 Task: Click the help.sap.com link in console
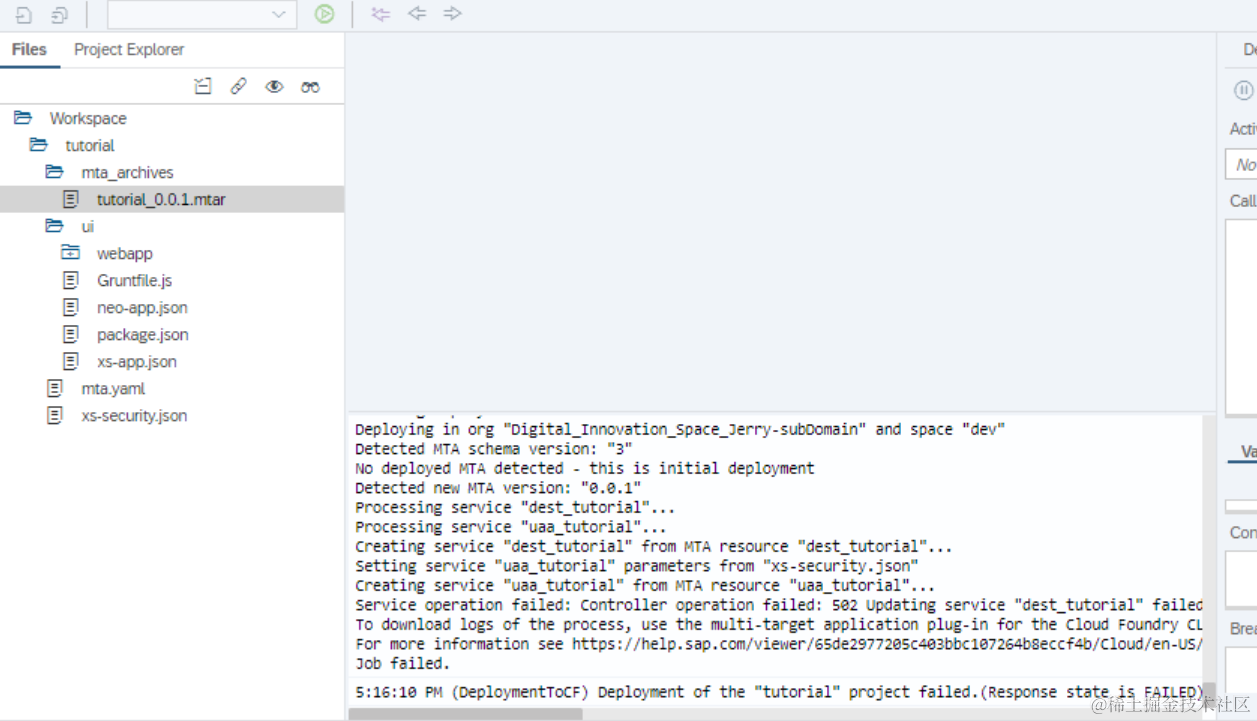click(887, 644)
